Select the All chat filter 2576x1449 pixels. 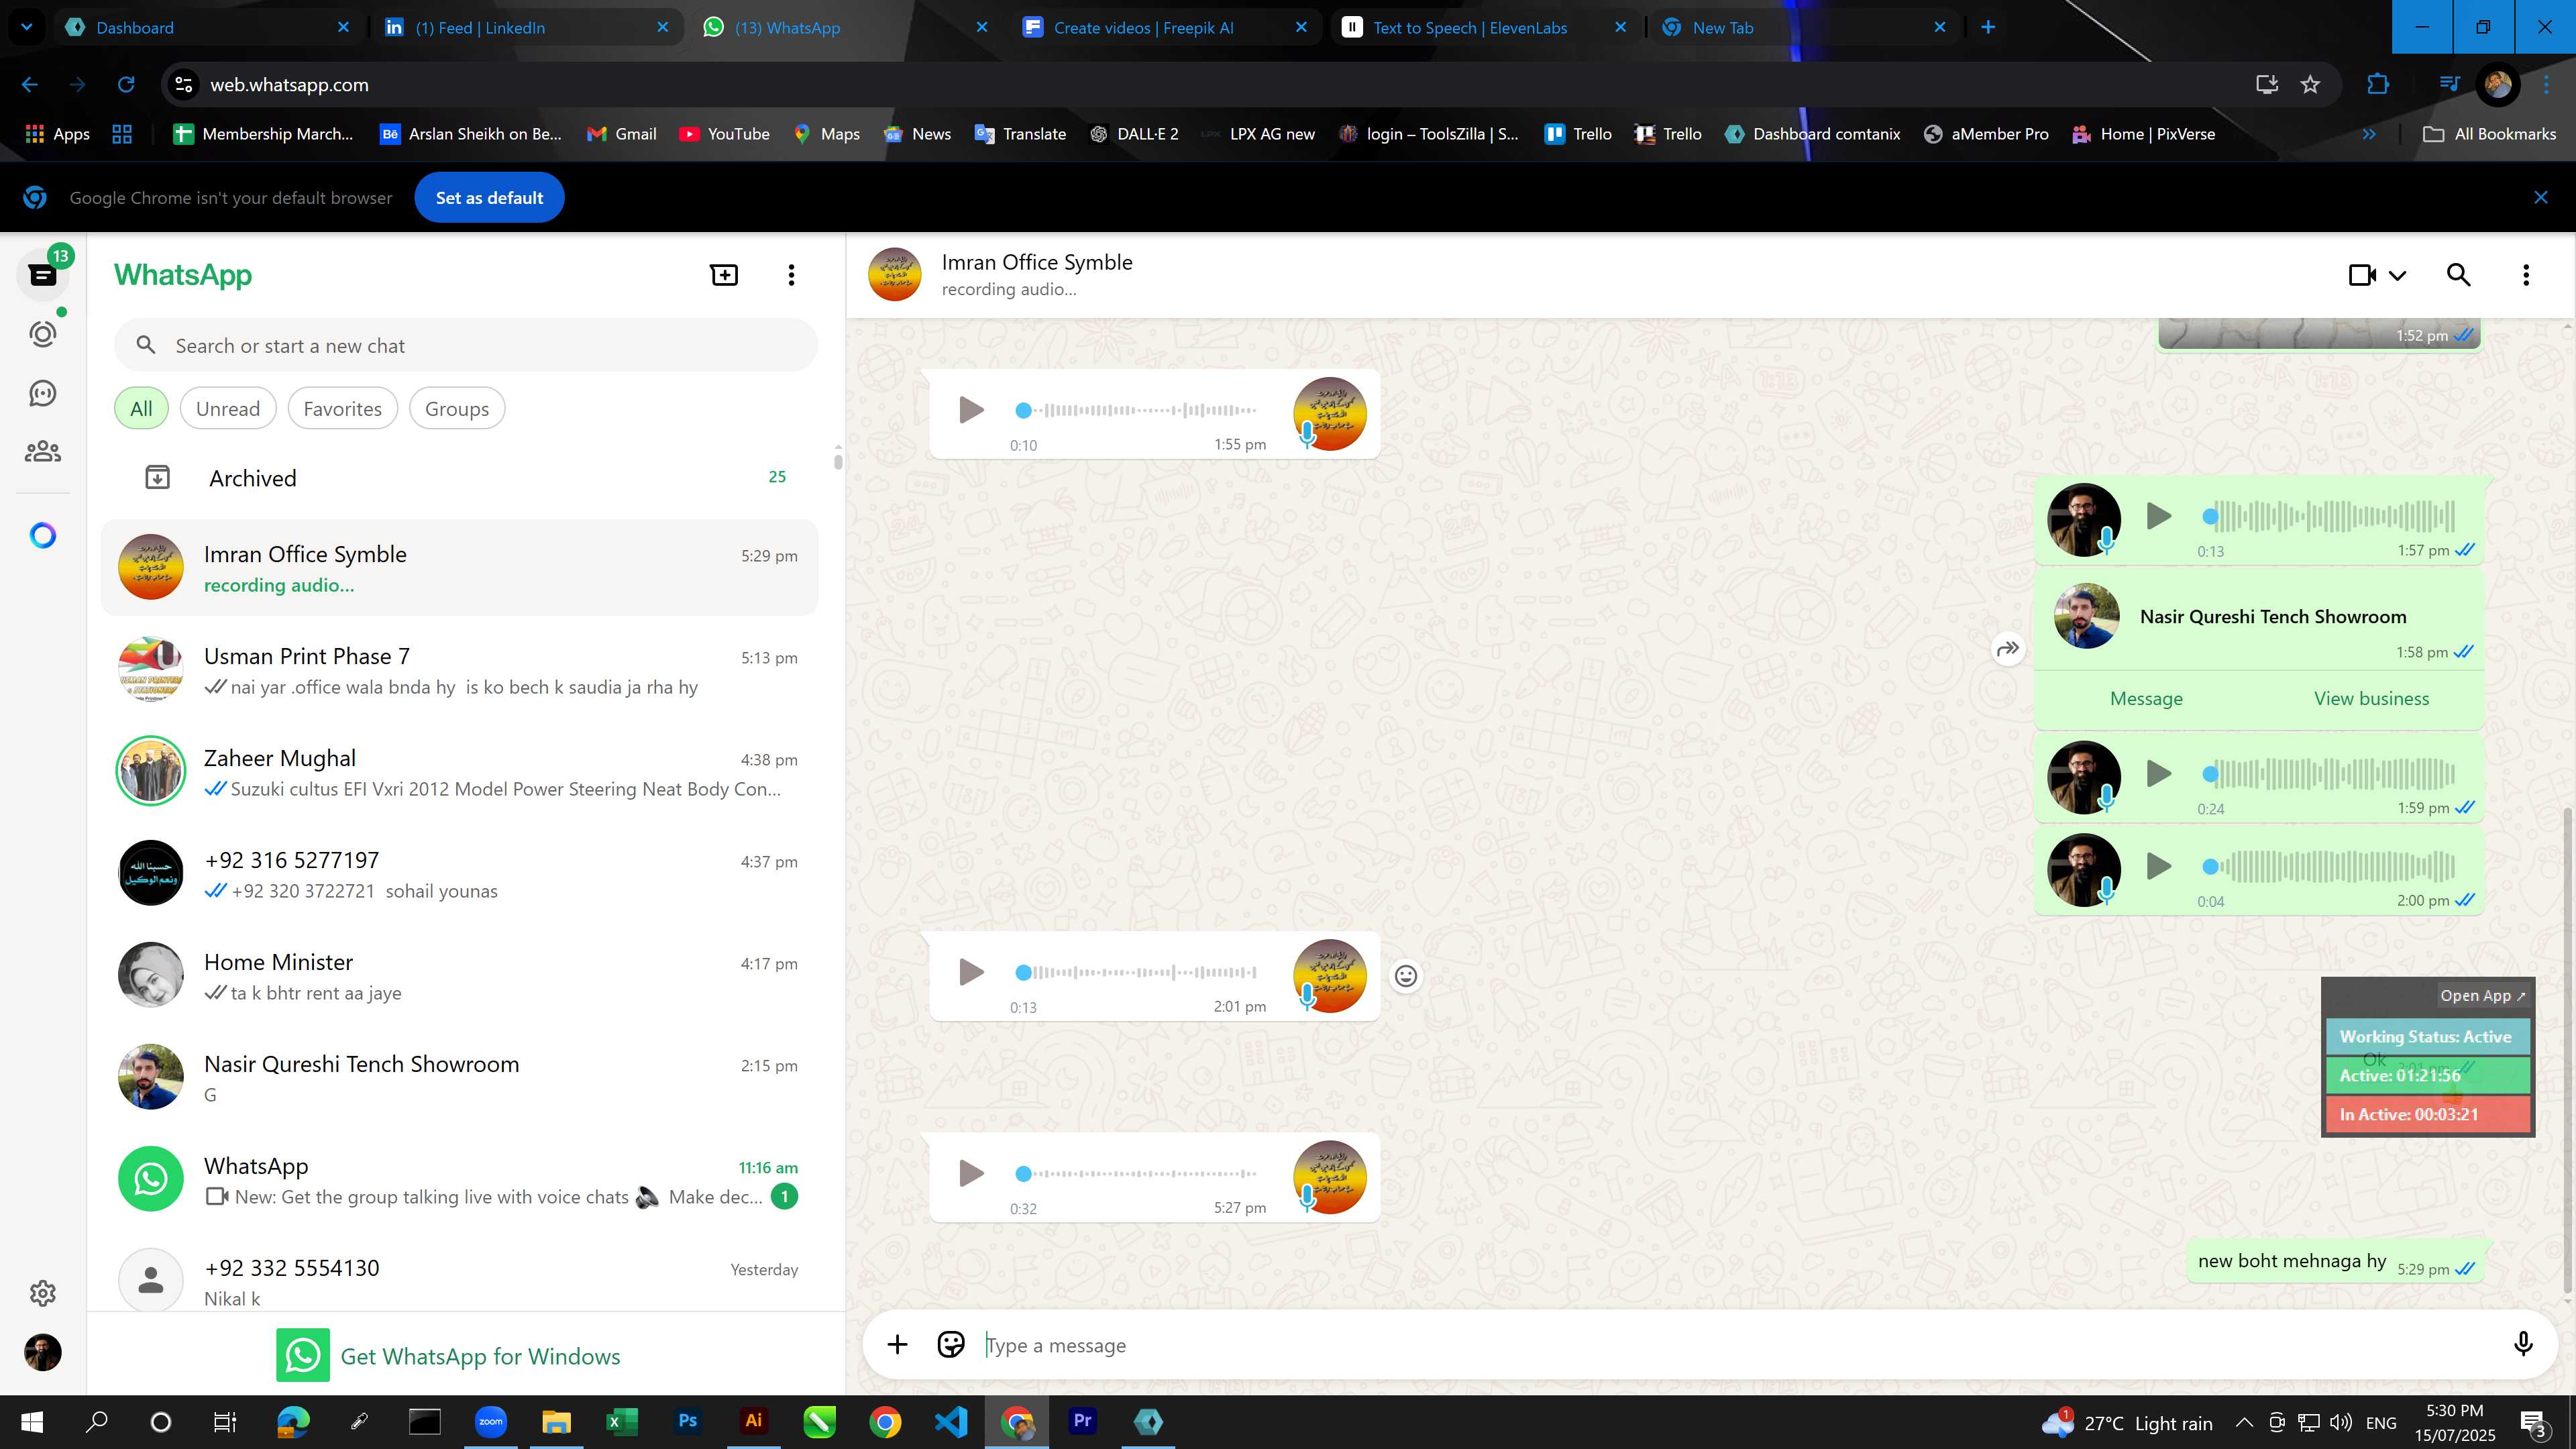click(141, 409)
